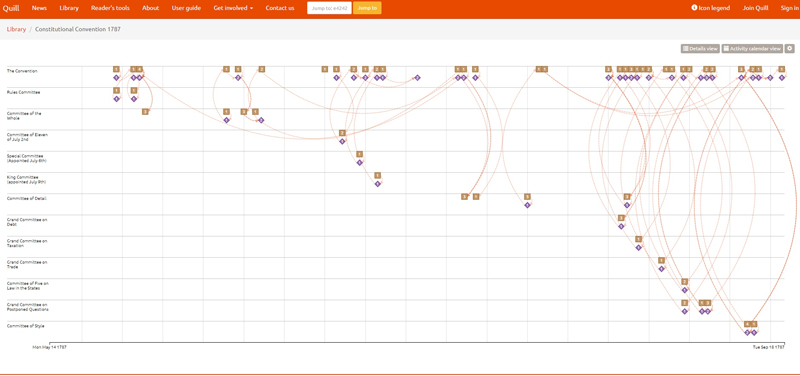Click the Icon legend info icon

(x=694, y=8)
